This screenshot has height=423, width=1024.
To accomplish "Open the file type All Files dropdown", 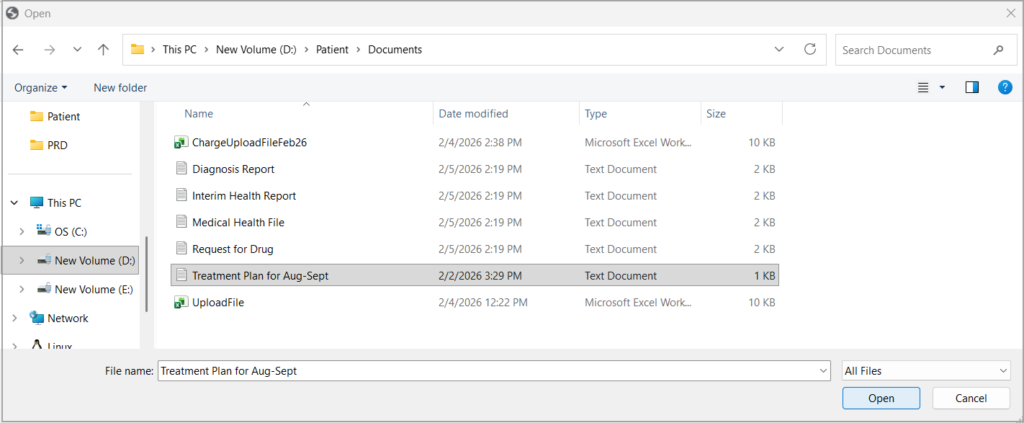I will pyautogui.click(x=926, y=371).
